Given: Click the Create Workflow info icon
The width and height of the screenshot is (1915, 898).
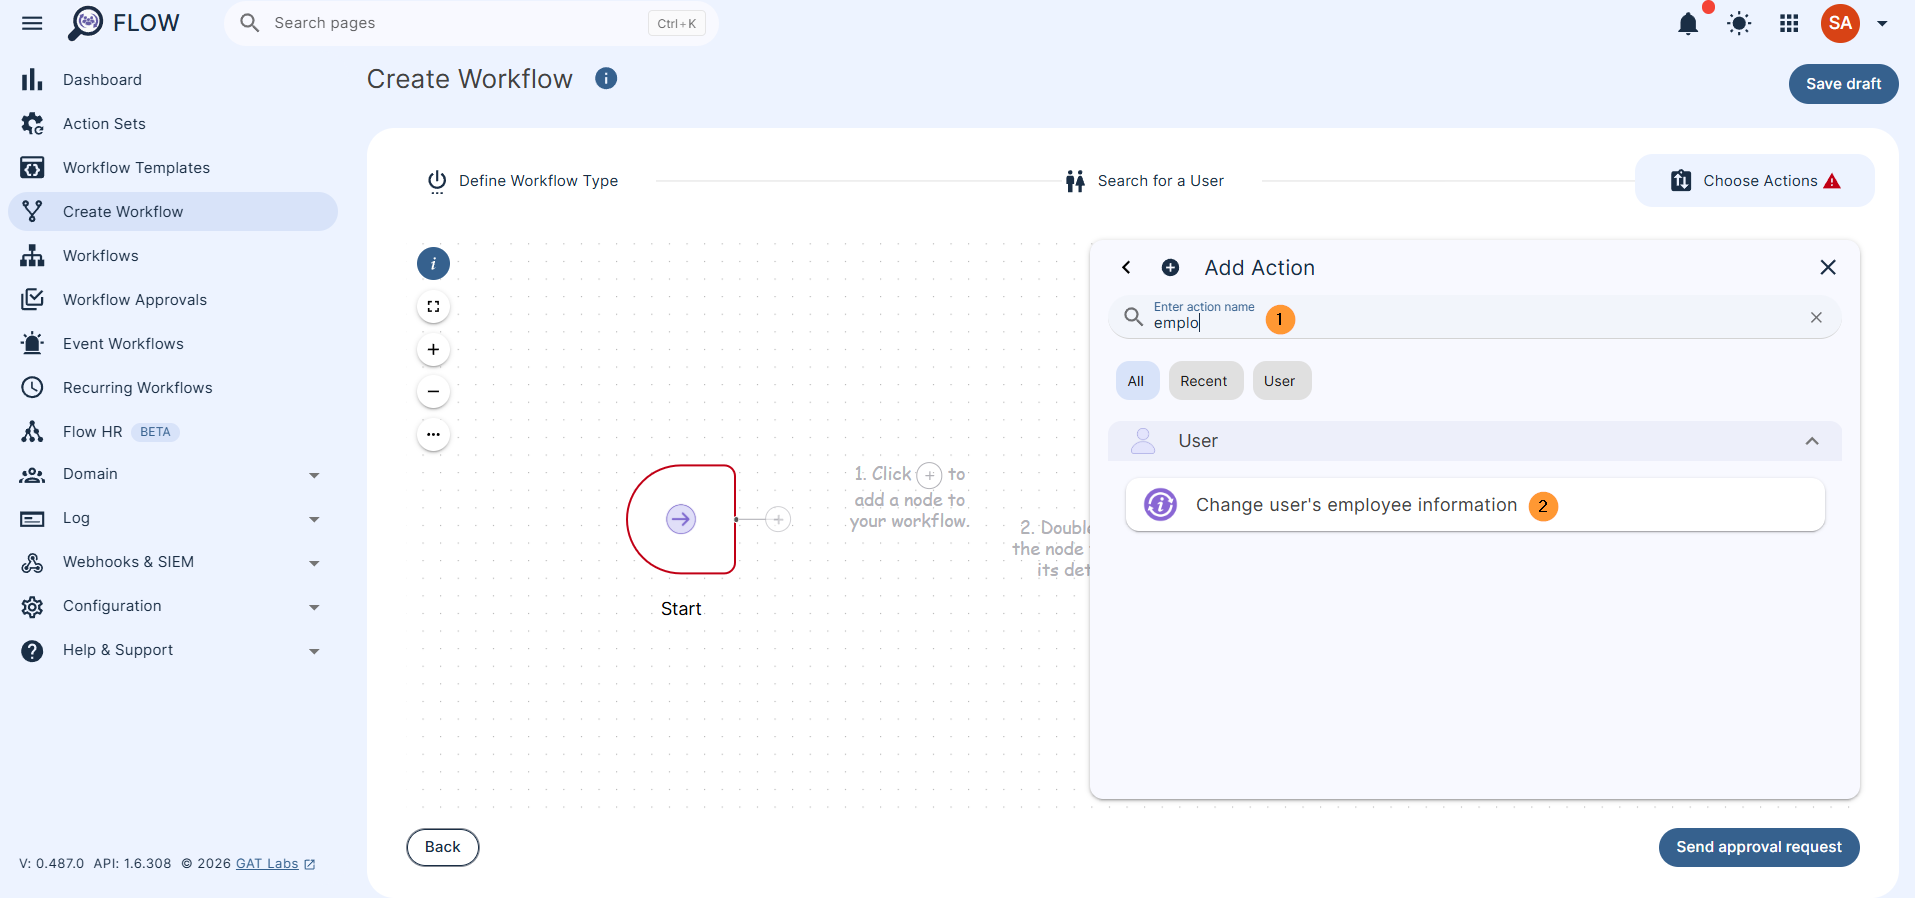Looking at the screenshot, I should point(606,78).
